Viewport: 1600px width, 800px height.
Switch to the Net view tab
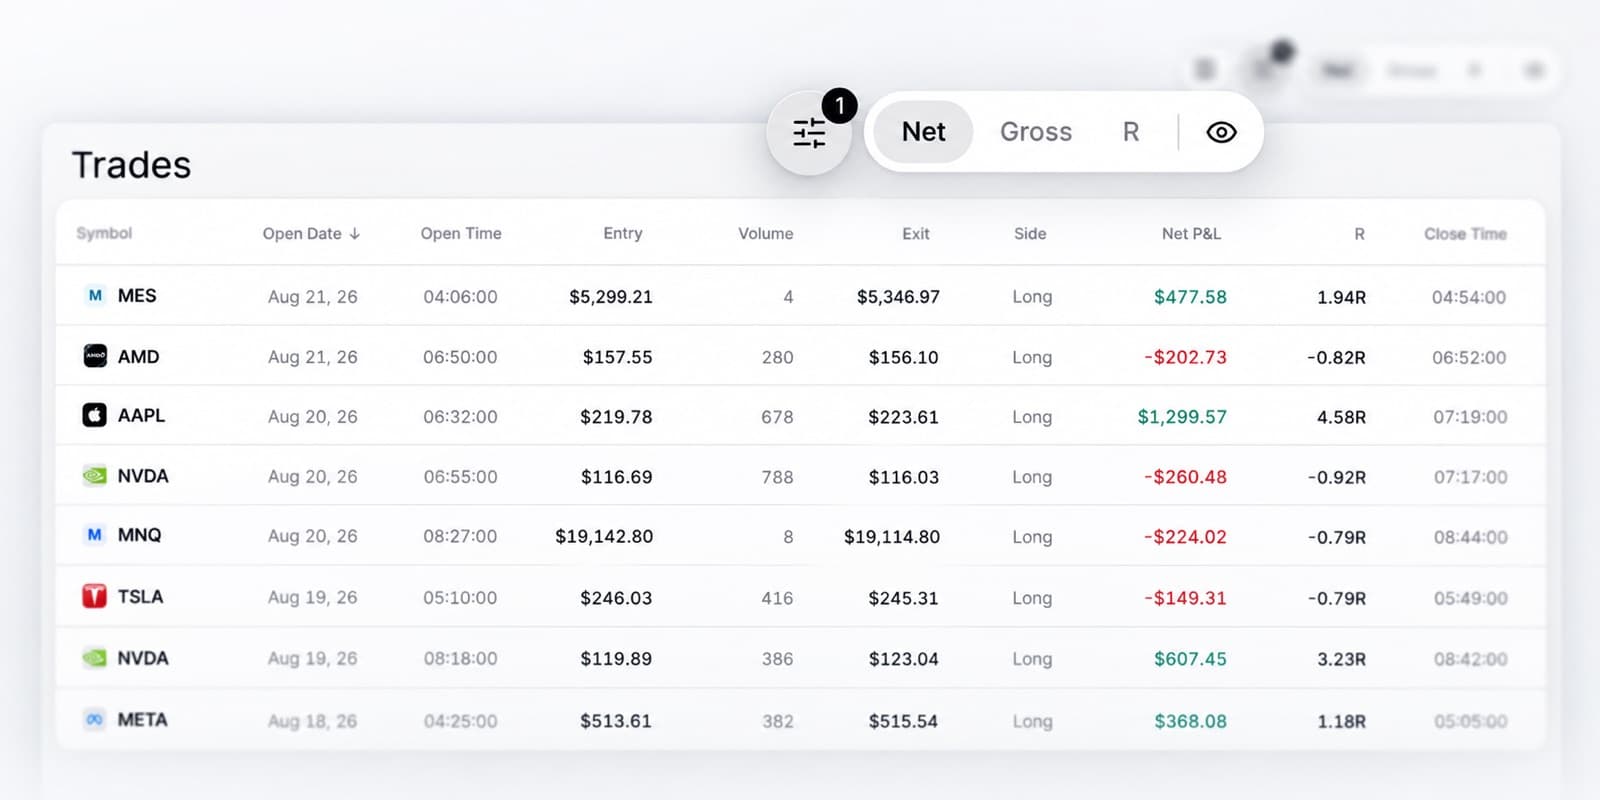pyautogui.click(x=923, y=132)
